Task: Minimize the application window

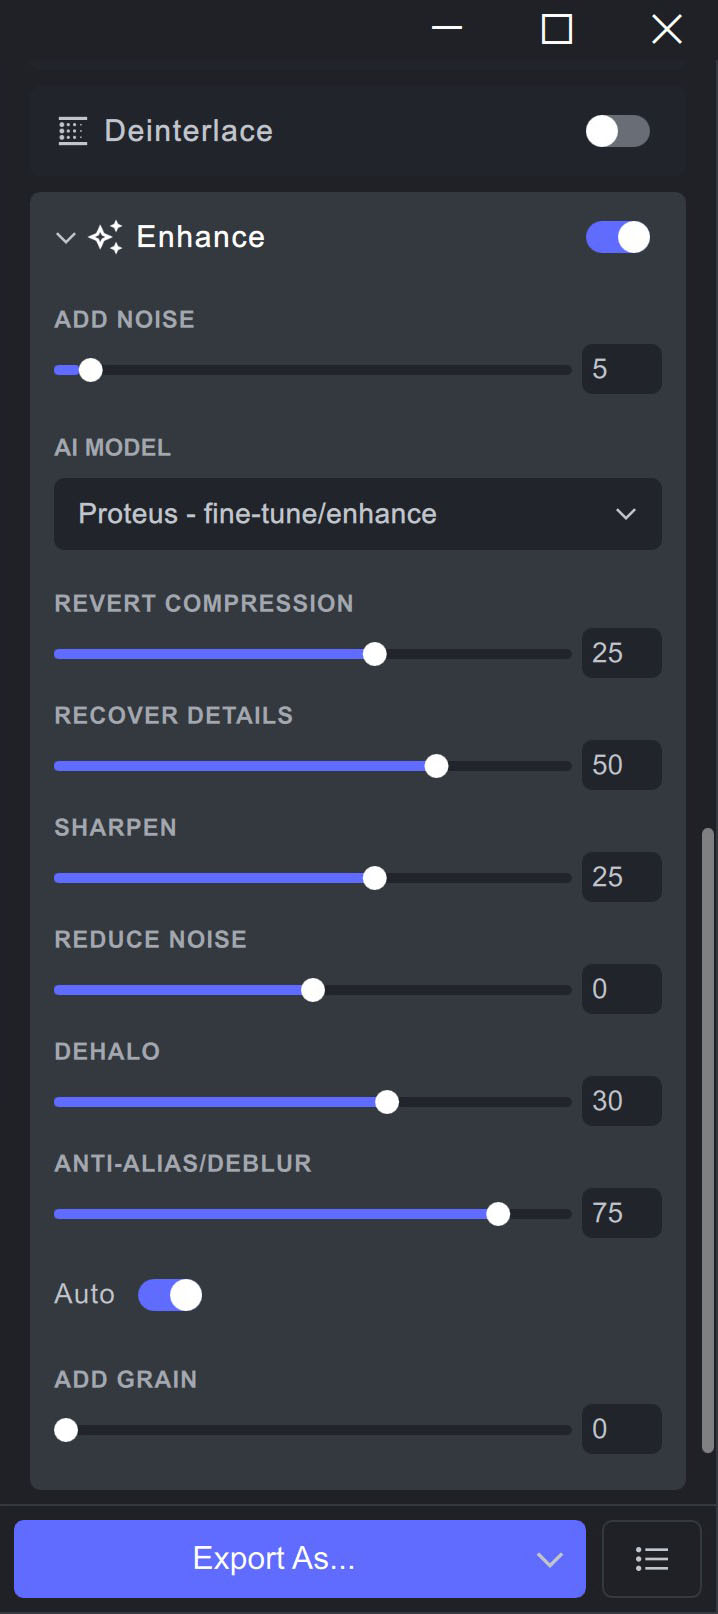Action: (447, 29)
